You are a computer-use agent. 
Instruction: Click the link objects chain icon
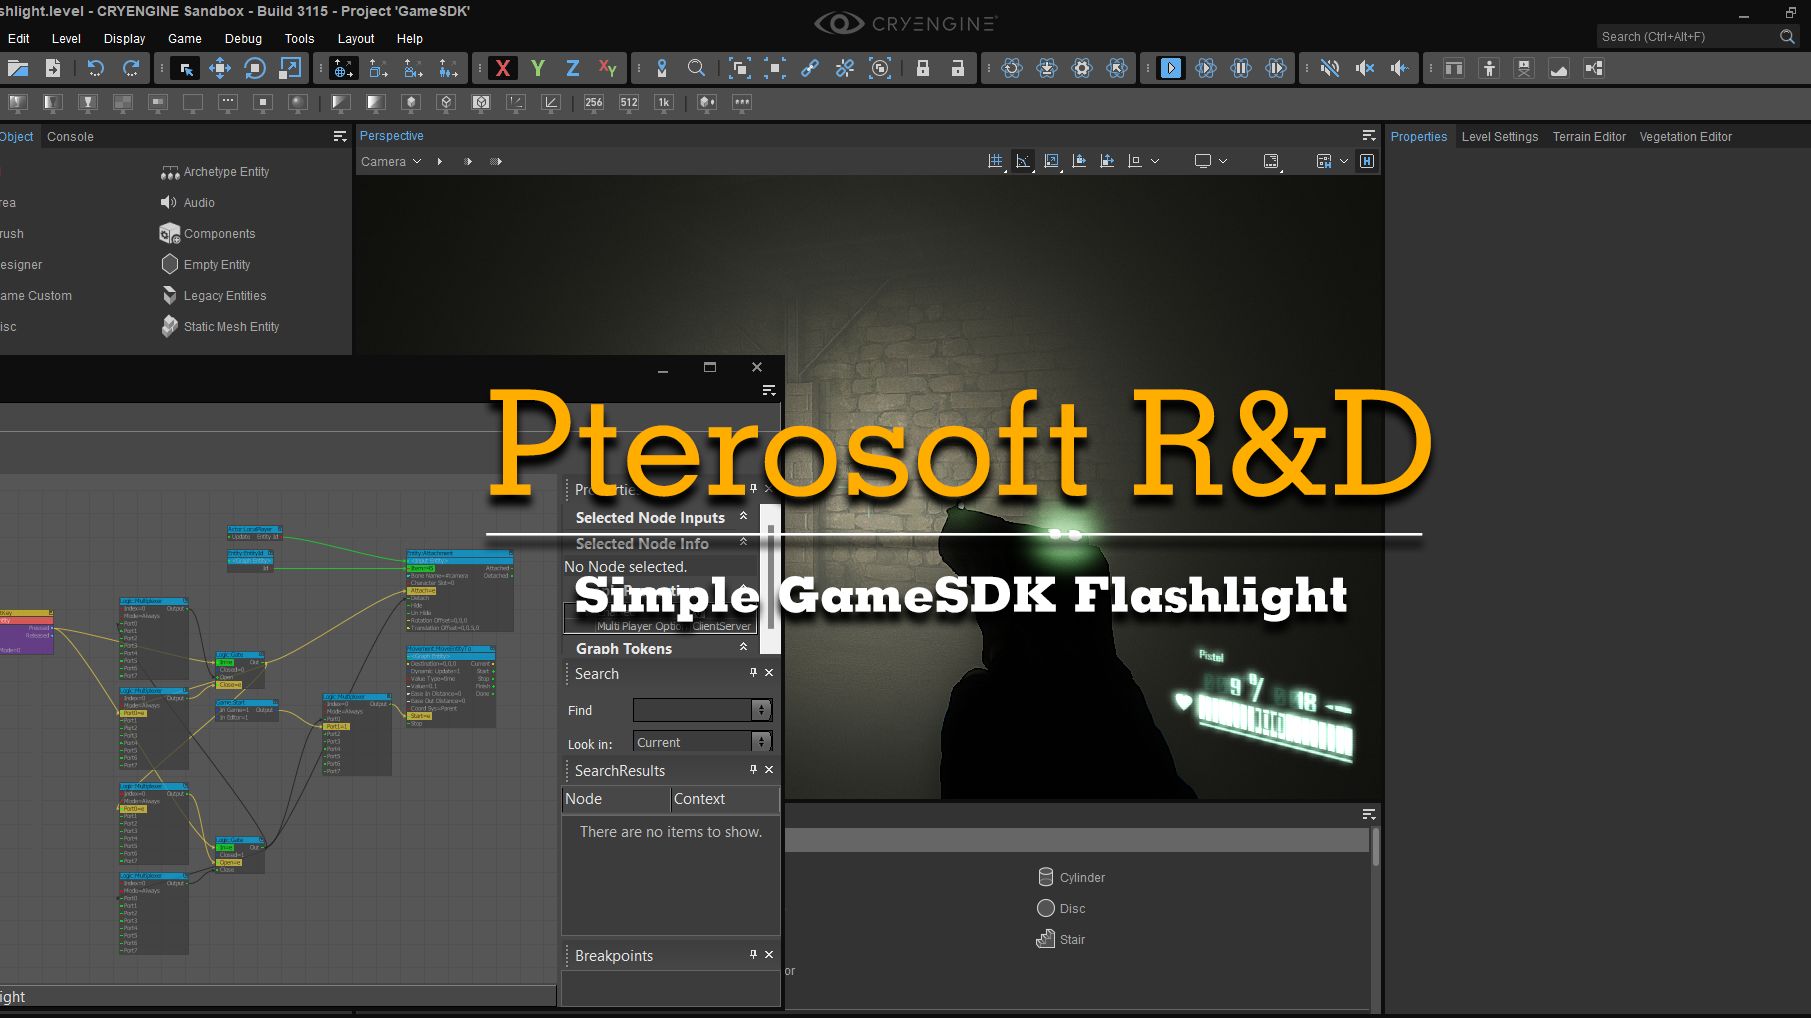click(x=810, y=68)
